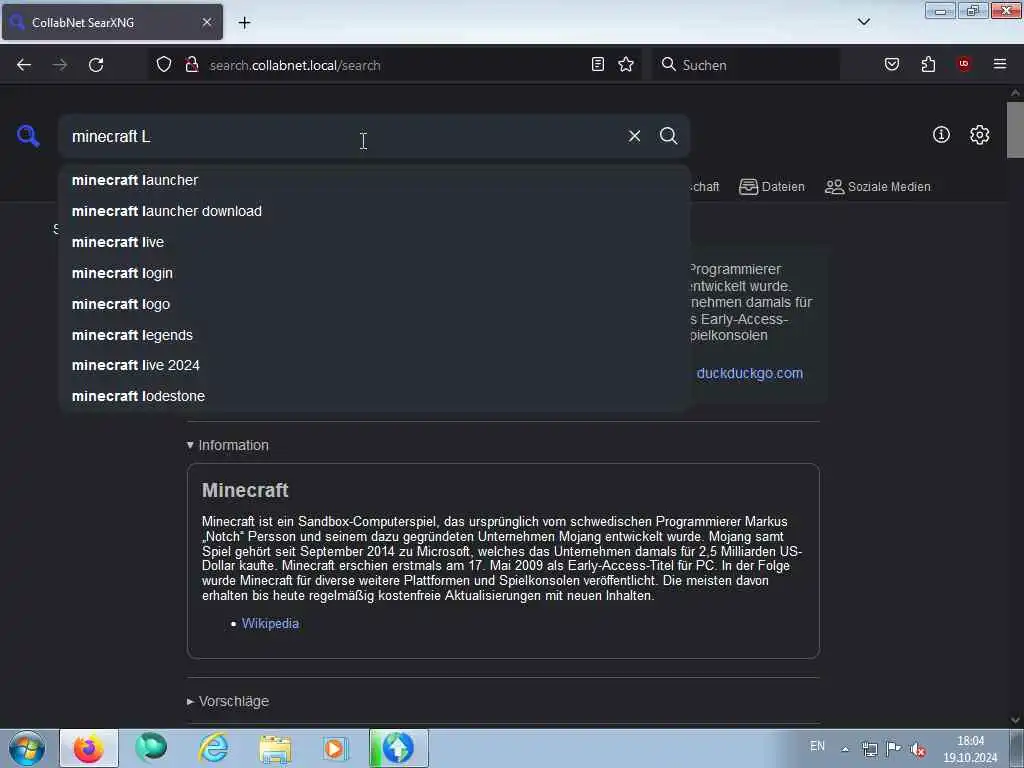
Task: Clear the search query with the X
Action: coord(634,136)
